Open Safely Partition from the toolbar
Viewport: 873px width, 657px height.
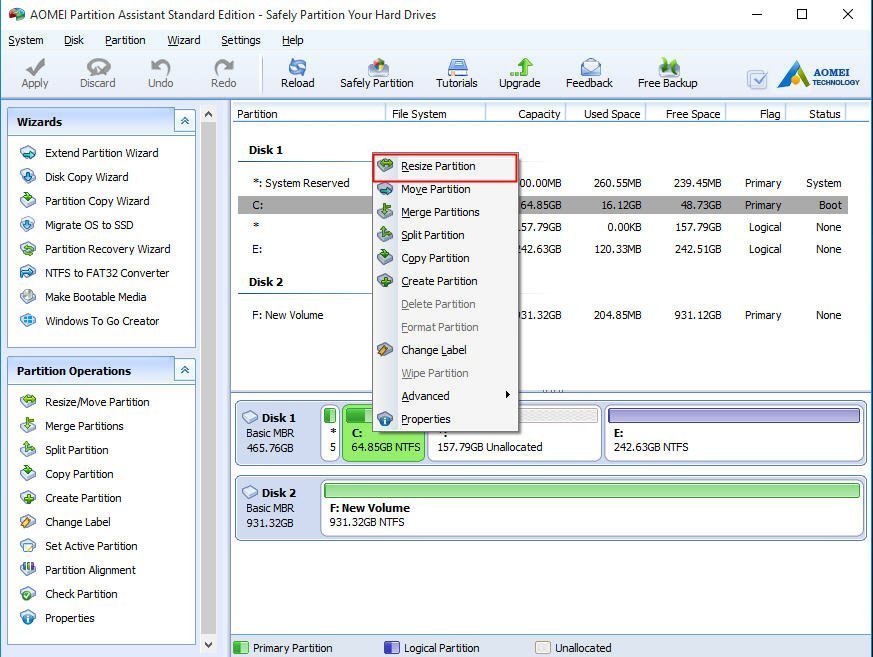coord(377,73)
